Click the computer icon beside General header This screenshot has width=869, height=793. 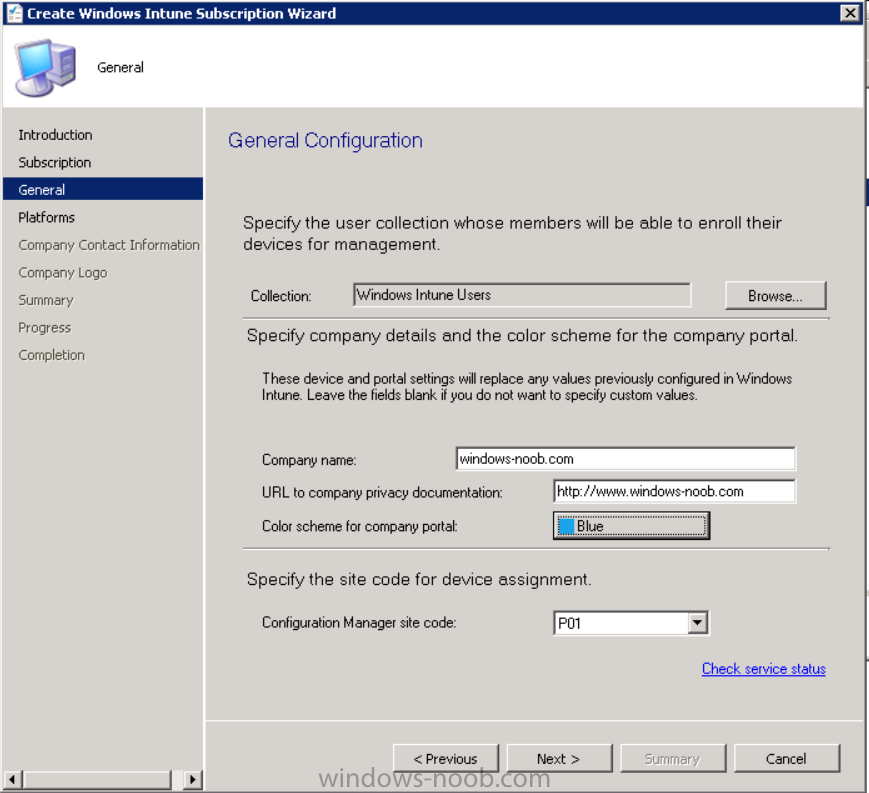[45, 68]
